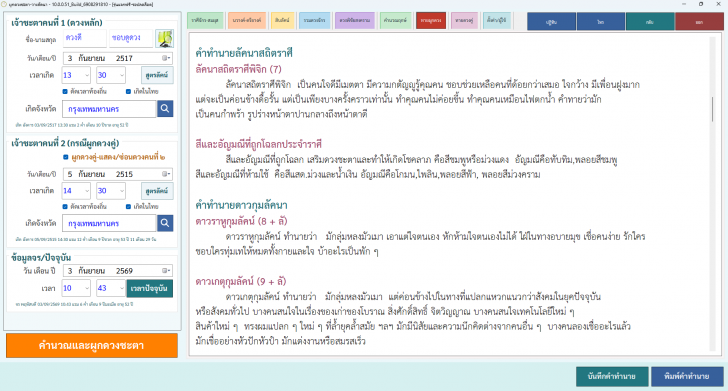
Task: Open the pink ทายดวงคู่ tab
Action: (x=464, y=20)
